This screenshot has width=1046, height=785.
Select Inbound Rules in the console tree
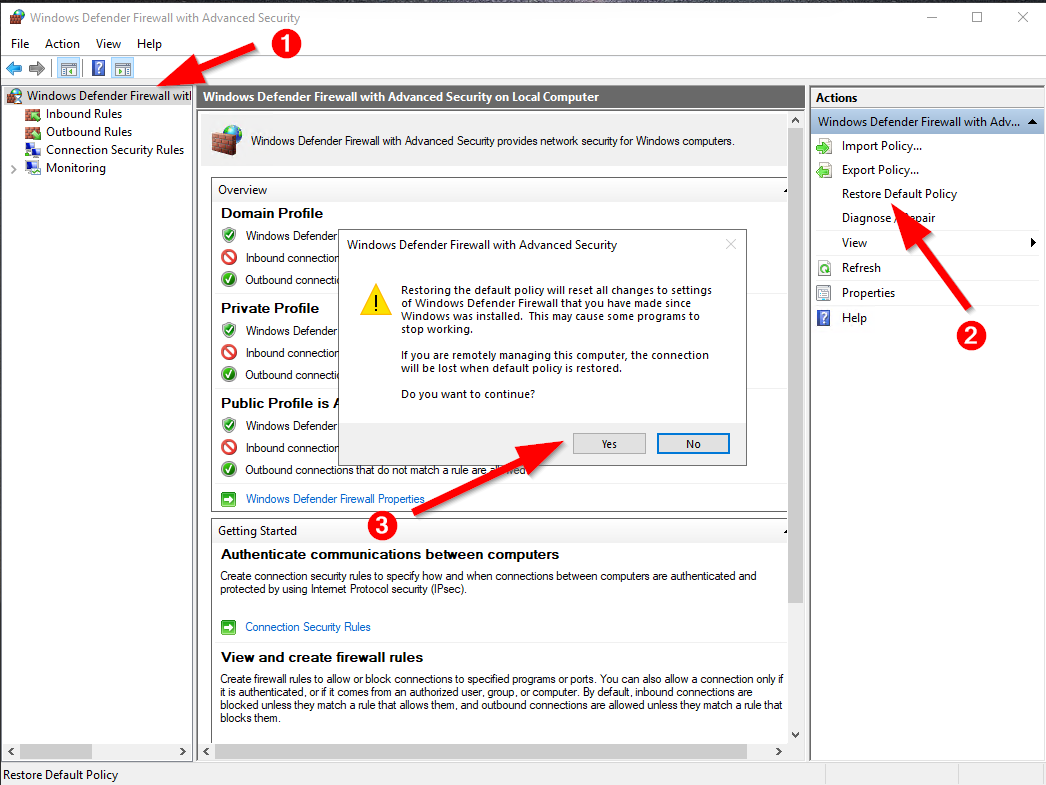83,114
